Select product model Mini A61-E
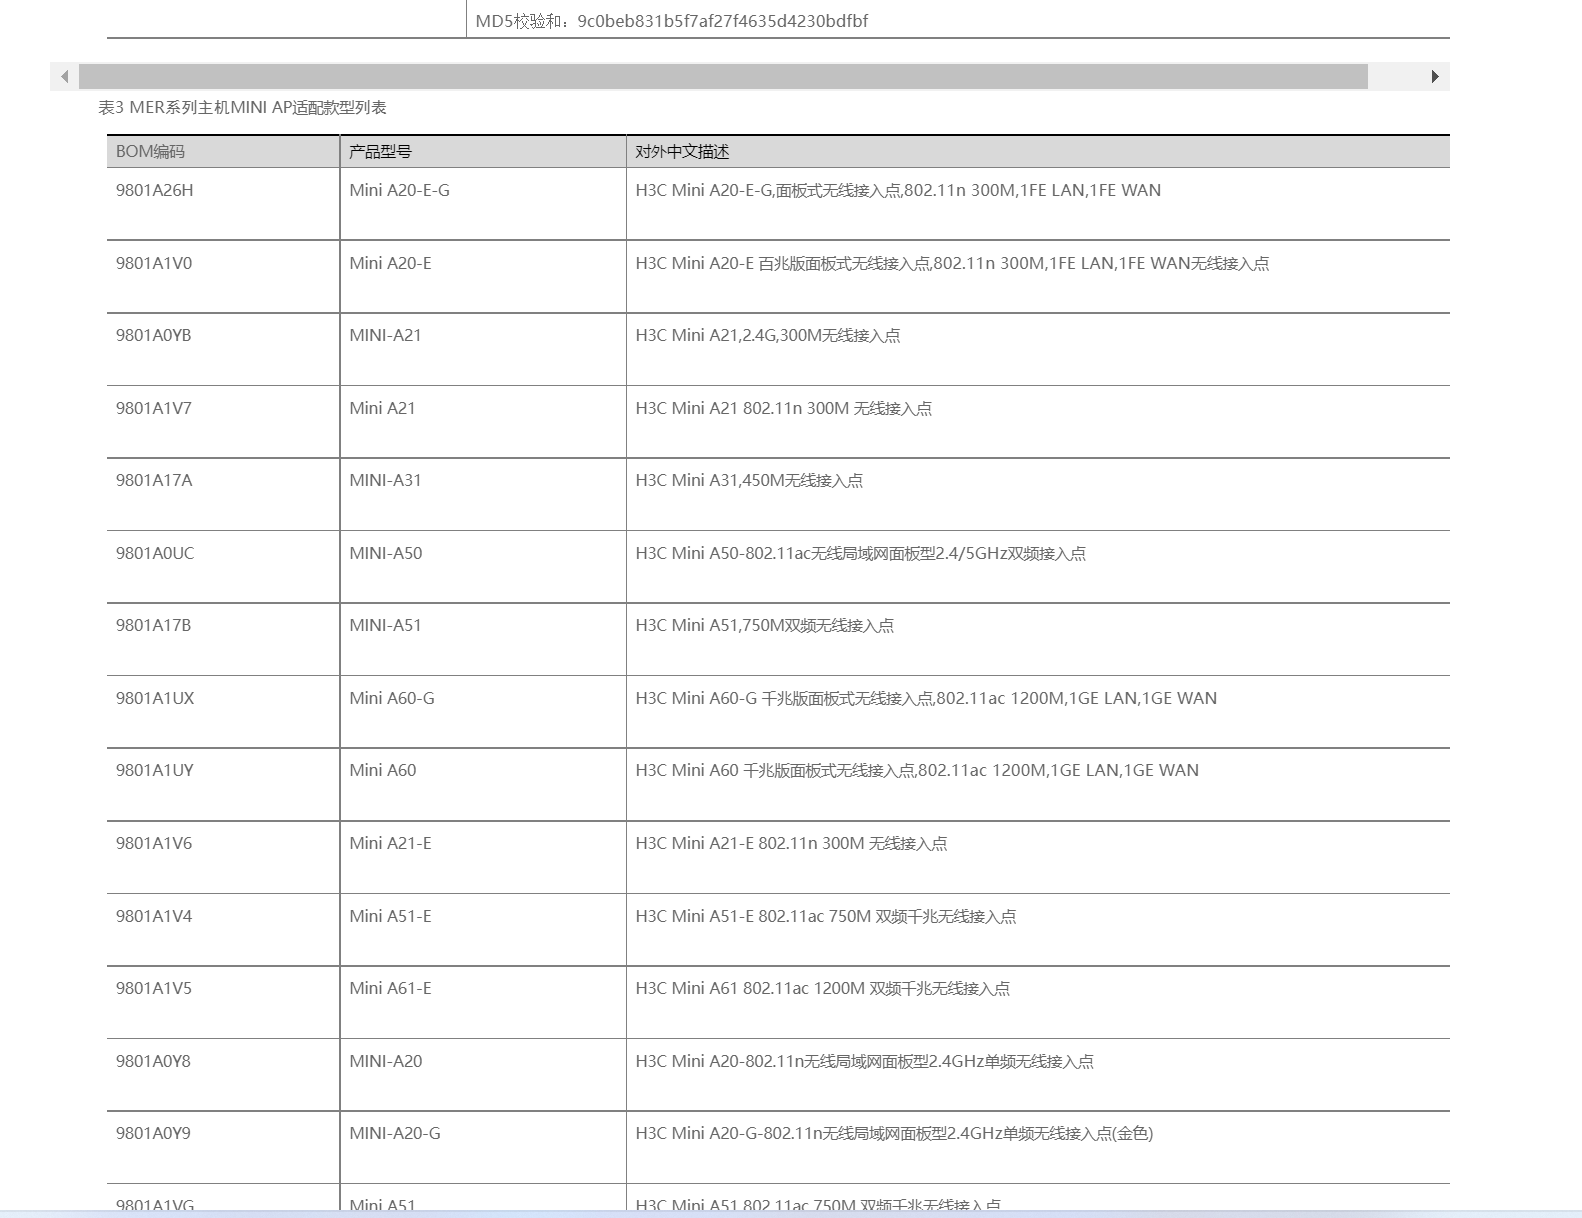The width and height of the screenshot is (1582, 1218). coord(390,988)
